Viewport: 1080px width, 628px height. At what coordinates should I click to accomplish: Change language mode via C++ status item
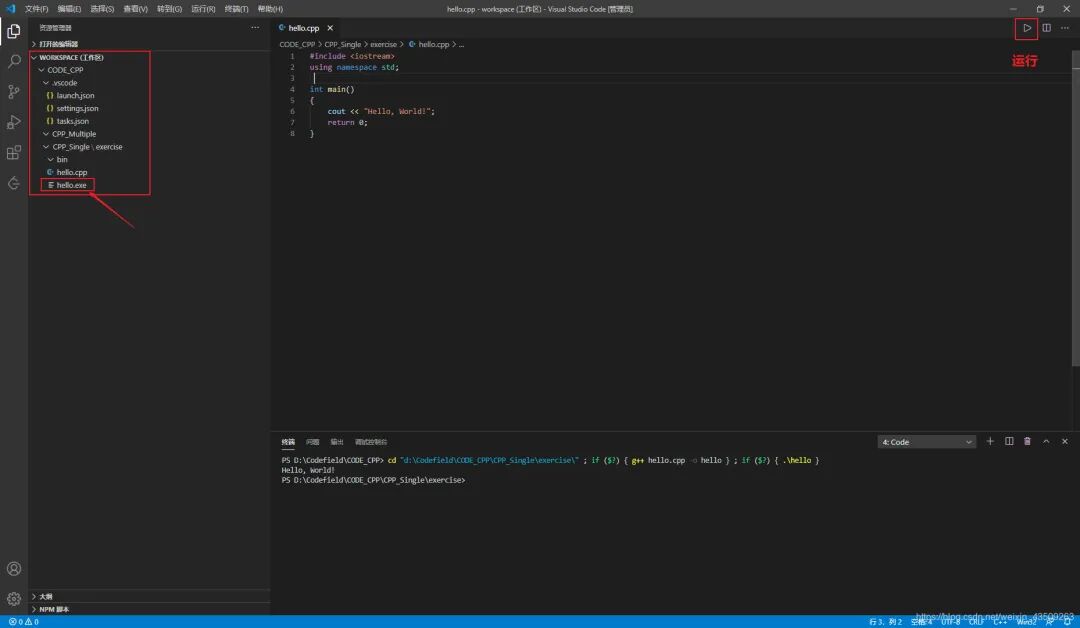1000,622
